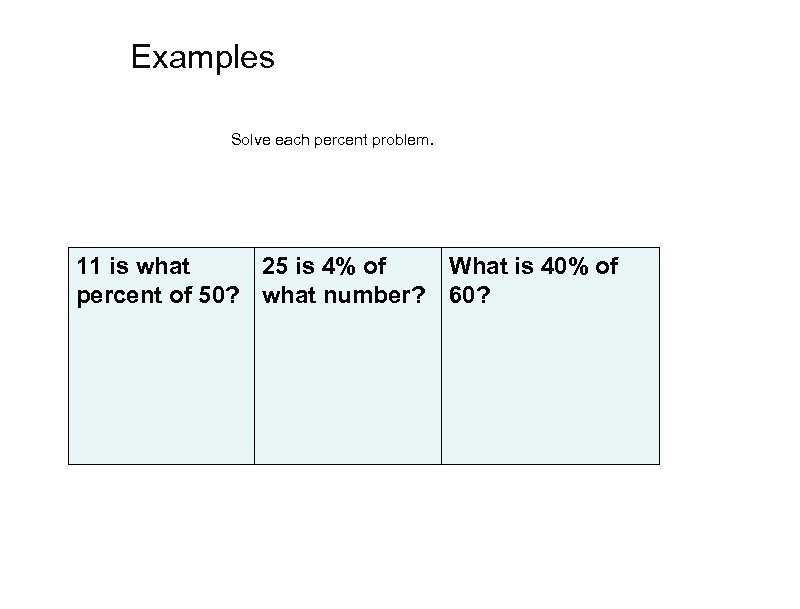This screenshot has height=609, width=800.
Task: Select the "25 is 4% of what number?" question
Action: click(347, 281)
